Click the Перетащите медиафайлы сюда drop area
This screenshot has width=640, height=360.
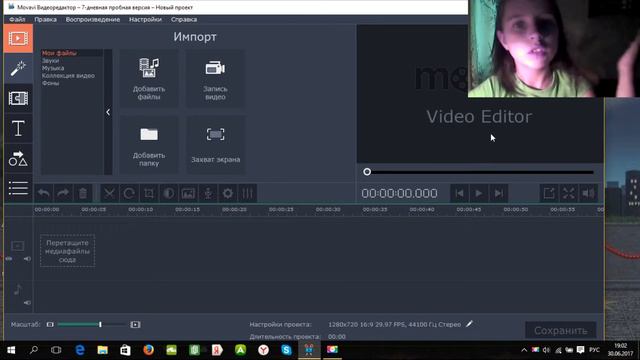[67, 251]
